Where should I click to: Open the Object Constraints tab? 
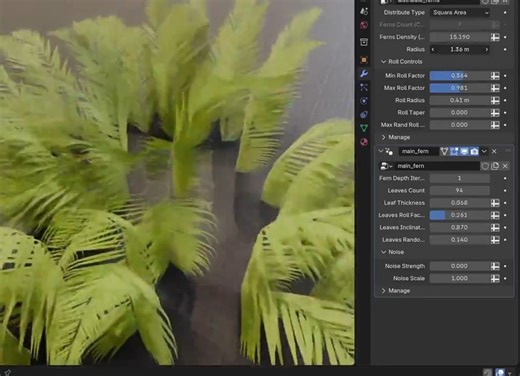(364, 114)
